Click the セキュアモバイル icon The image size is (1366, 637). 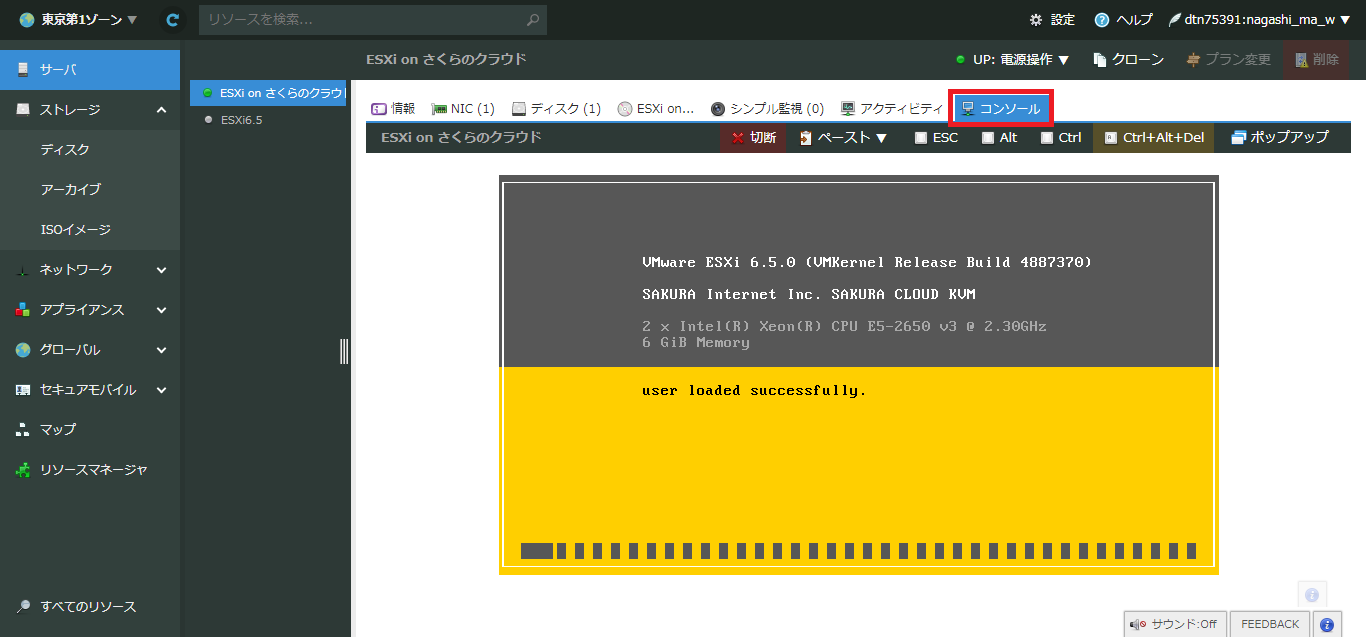coord(22,390)
